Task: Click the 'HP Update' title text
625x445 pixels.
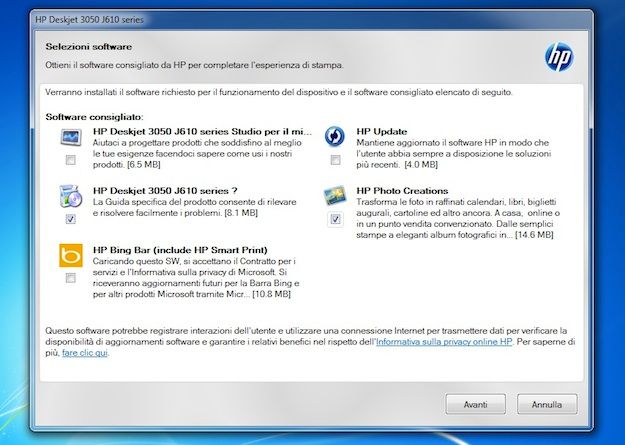Action: click(x=381, y=132)
